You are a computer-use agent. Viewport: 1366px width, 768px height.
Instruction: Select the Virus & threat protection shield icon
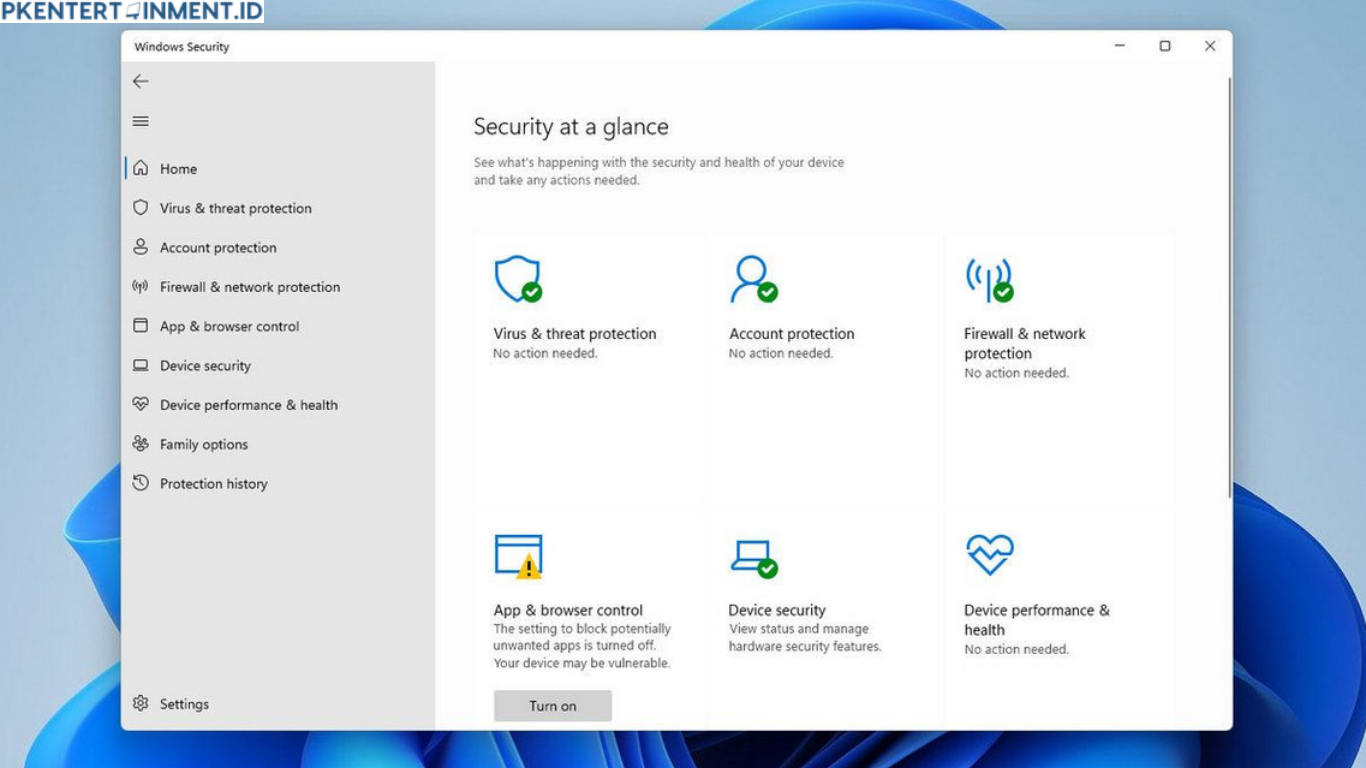pyautogui.click(x=141, y=208)
